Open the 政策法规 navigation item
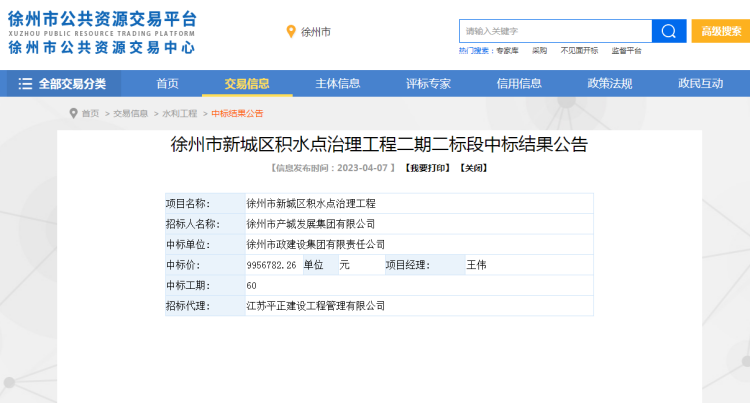Image resolution: width=750 pixels, height=403 pixels. click(x=610, y=84)
